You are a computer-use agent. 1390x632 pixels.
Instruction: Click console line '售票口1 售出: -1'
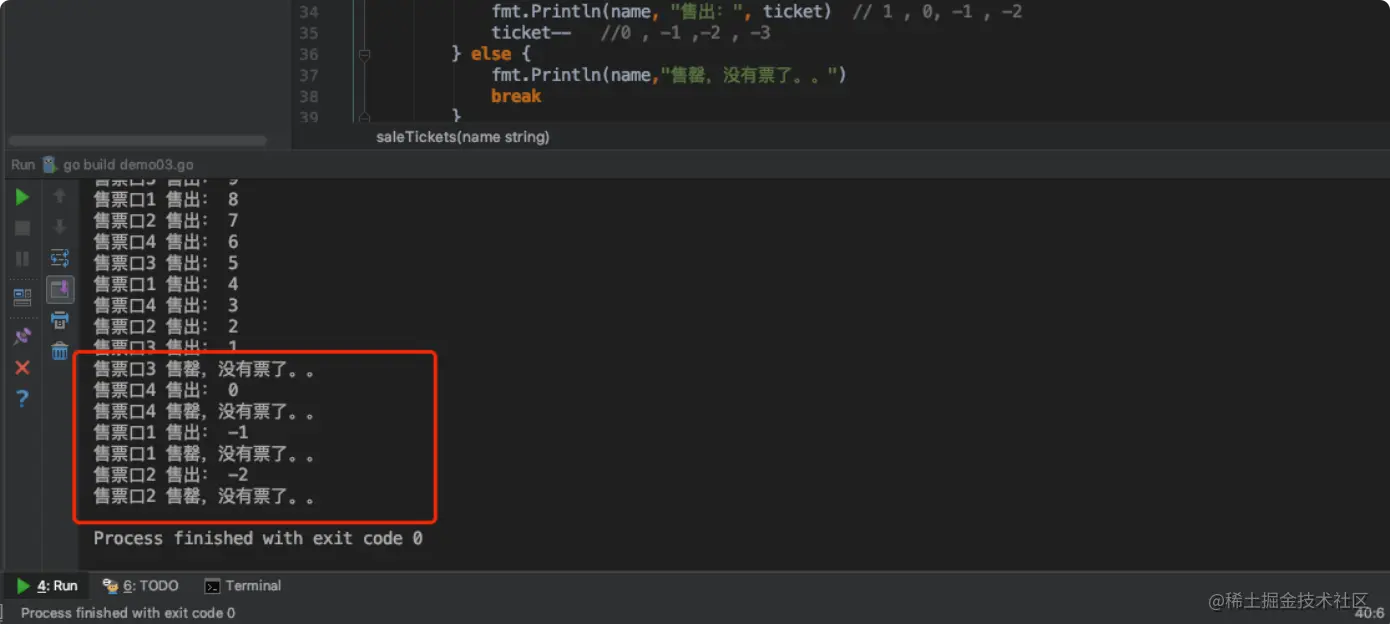tap(171, 432)
